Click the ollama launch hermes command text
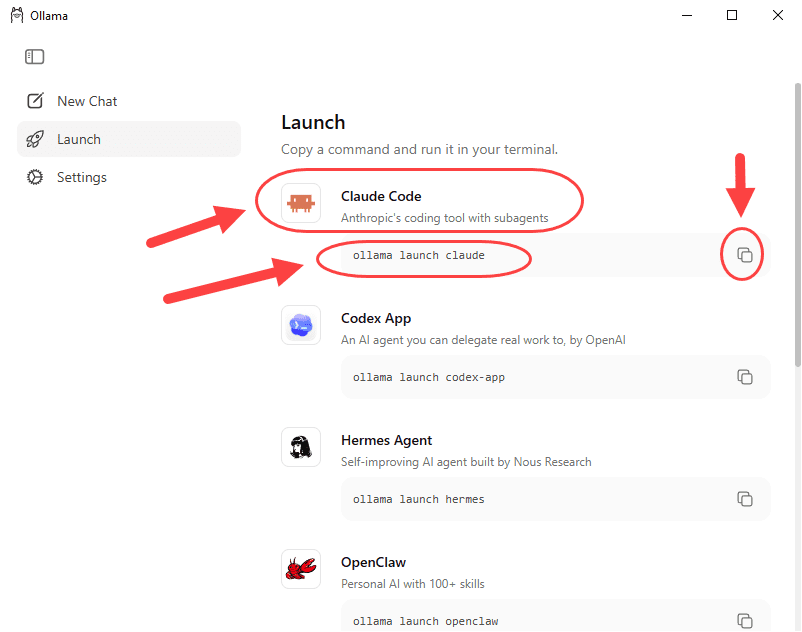The width and height of the screenshot is (802, 632). coord(418,499)
